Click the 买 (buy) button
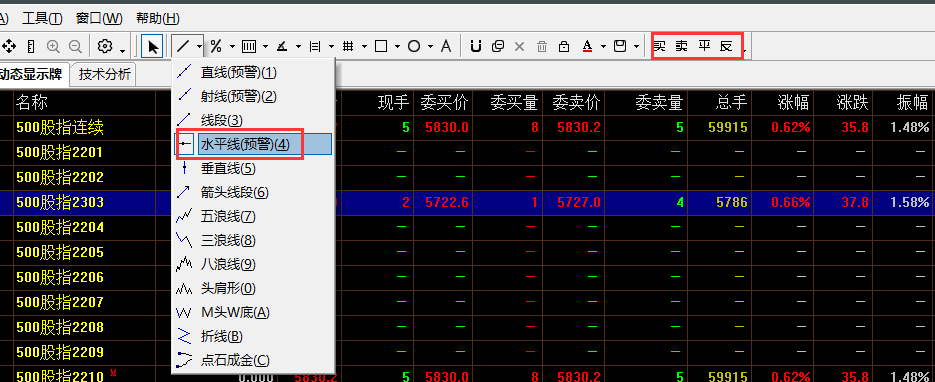Image resolution: width=935 pixels, height=382 pixels. point(660,46)
